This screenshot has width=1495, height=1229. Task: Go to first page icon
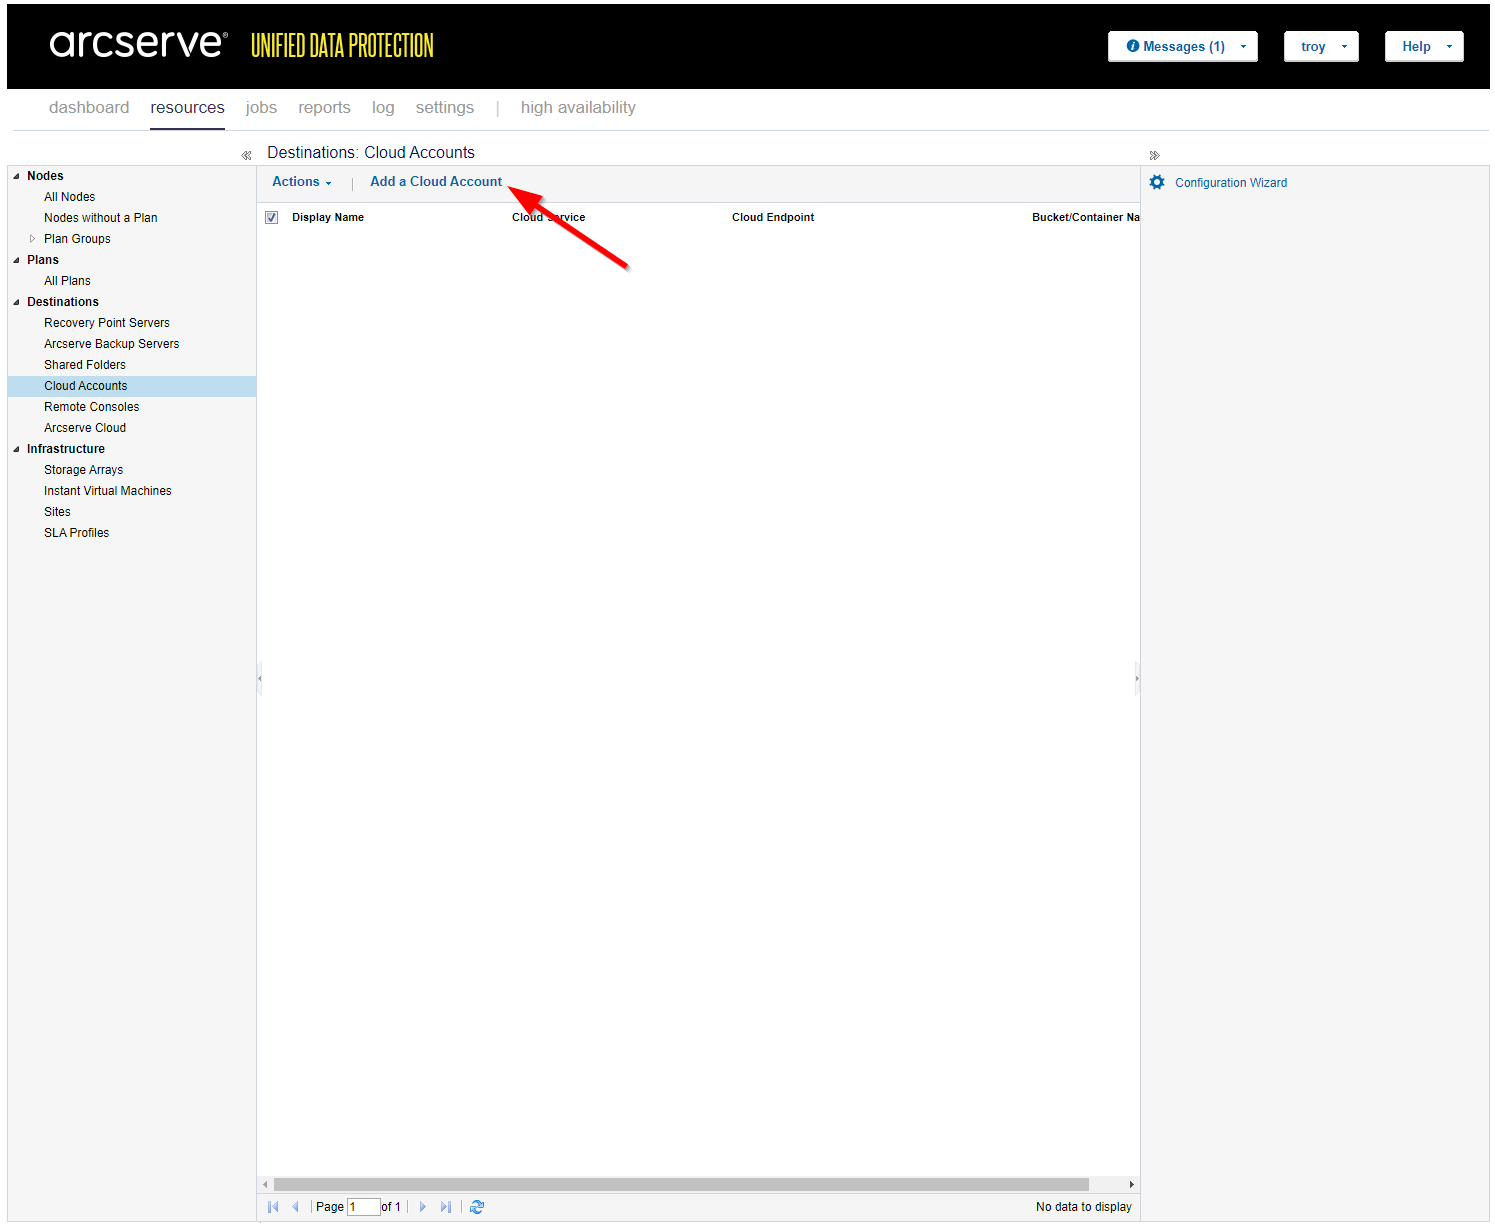(x=273, y=1207)
